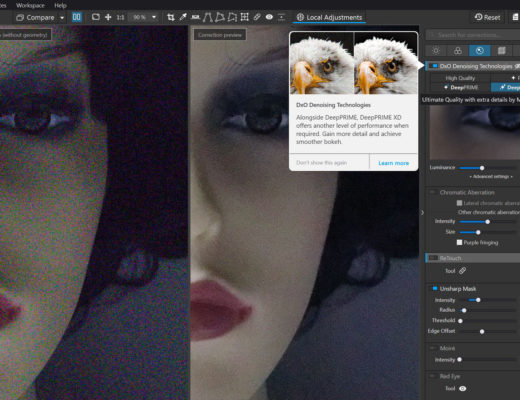Click Learn more in the popup
The height and width of the screenshot is (400, 520).
[x=394, y=163]
